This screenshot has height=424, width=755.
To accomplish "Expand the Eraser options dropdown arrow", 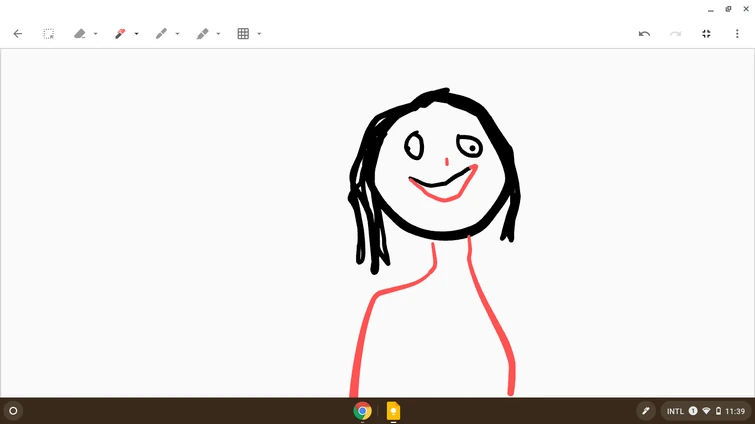I will click(96, 34).
